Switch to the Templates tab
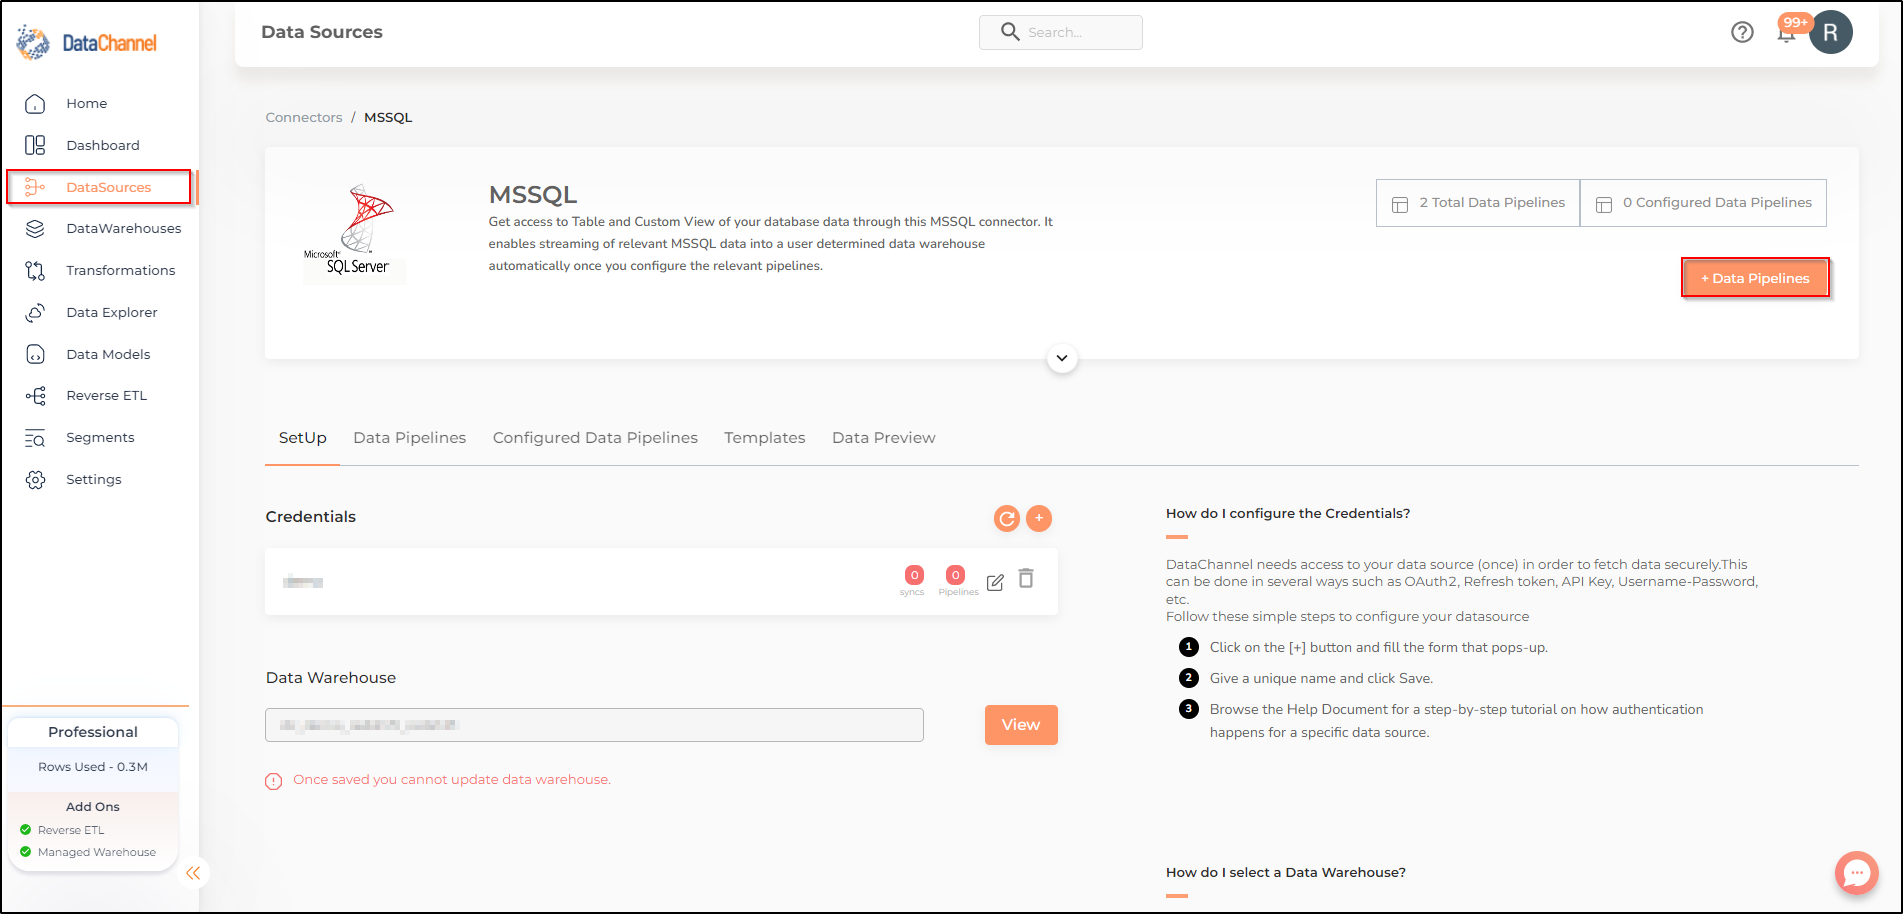Image resolution: width=1903 pixels, height=914 pixels. click(x=765, y=438)
